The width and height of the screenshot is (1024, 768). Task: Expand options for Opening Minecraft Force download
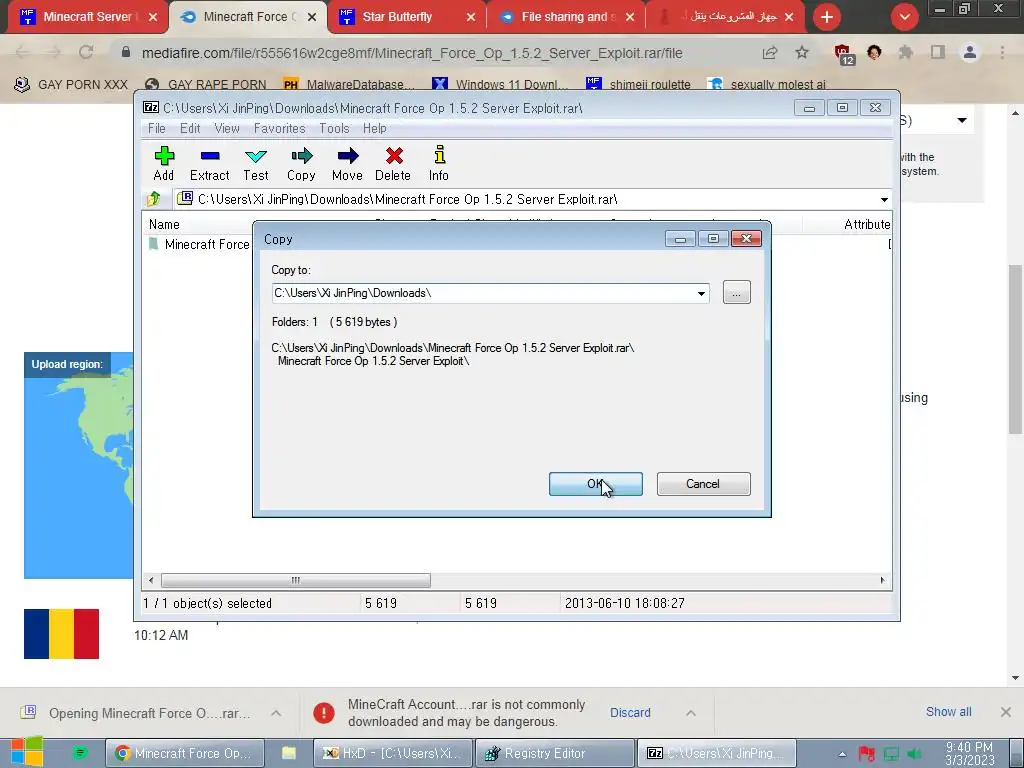pyautogui.click(x=276, y=713)
